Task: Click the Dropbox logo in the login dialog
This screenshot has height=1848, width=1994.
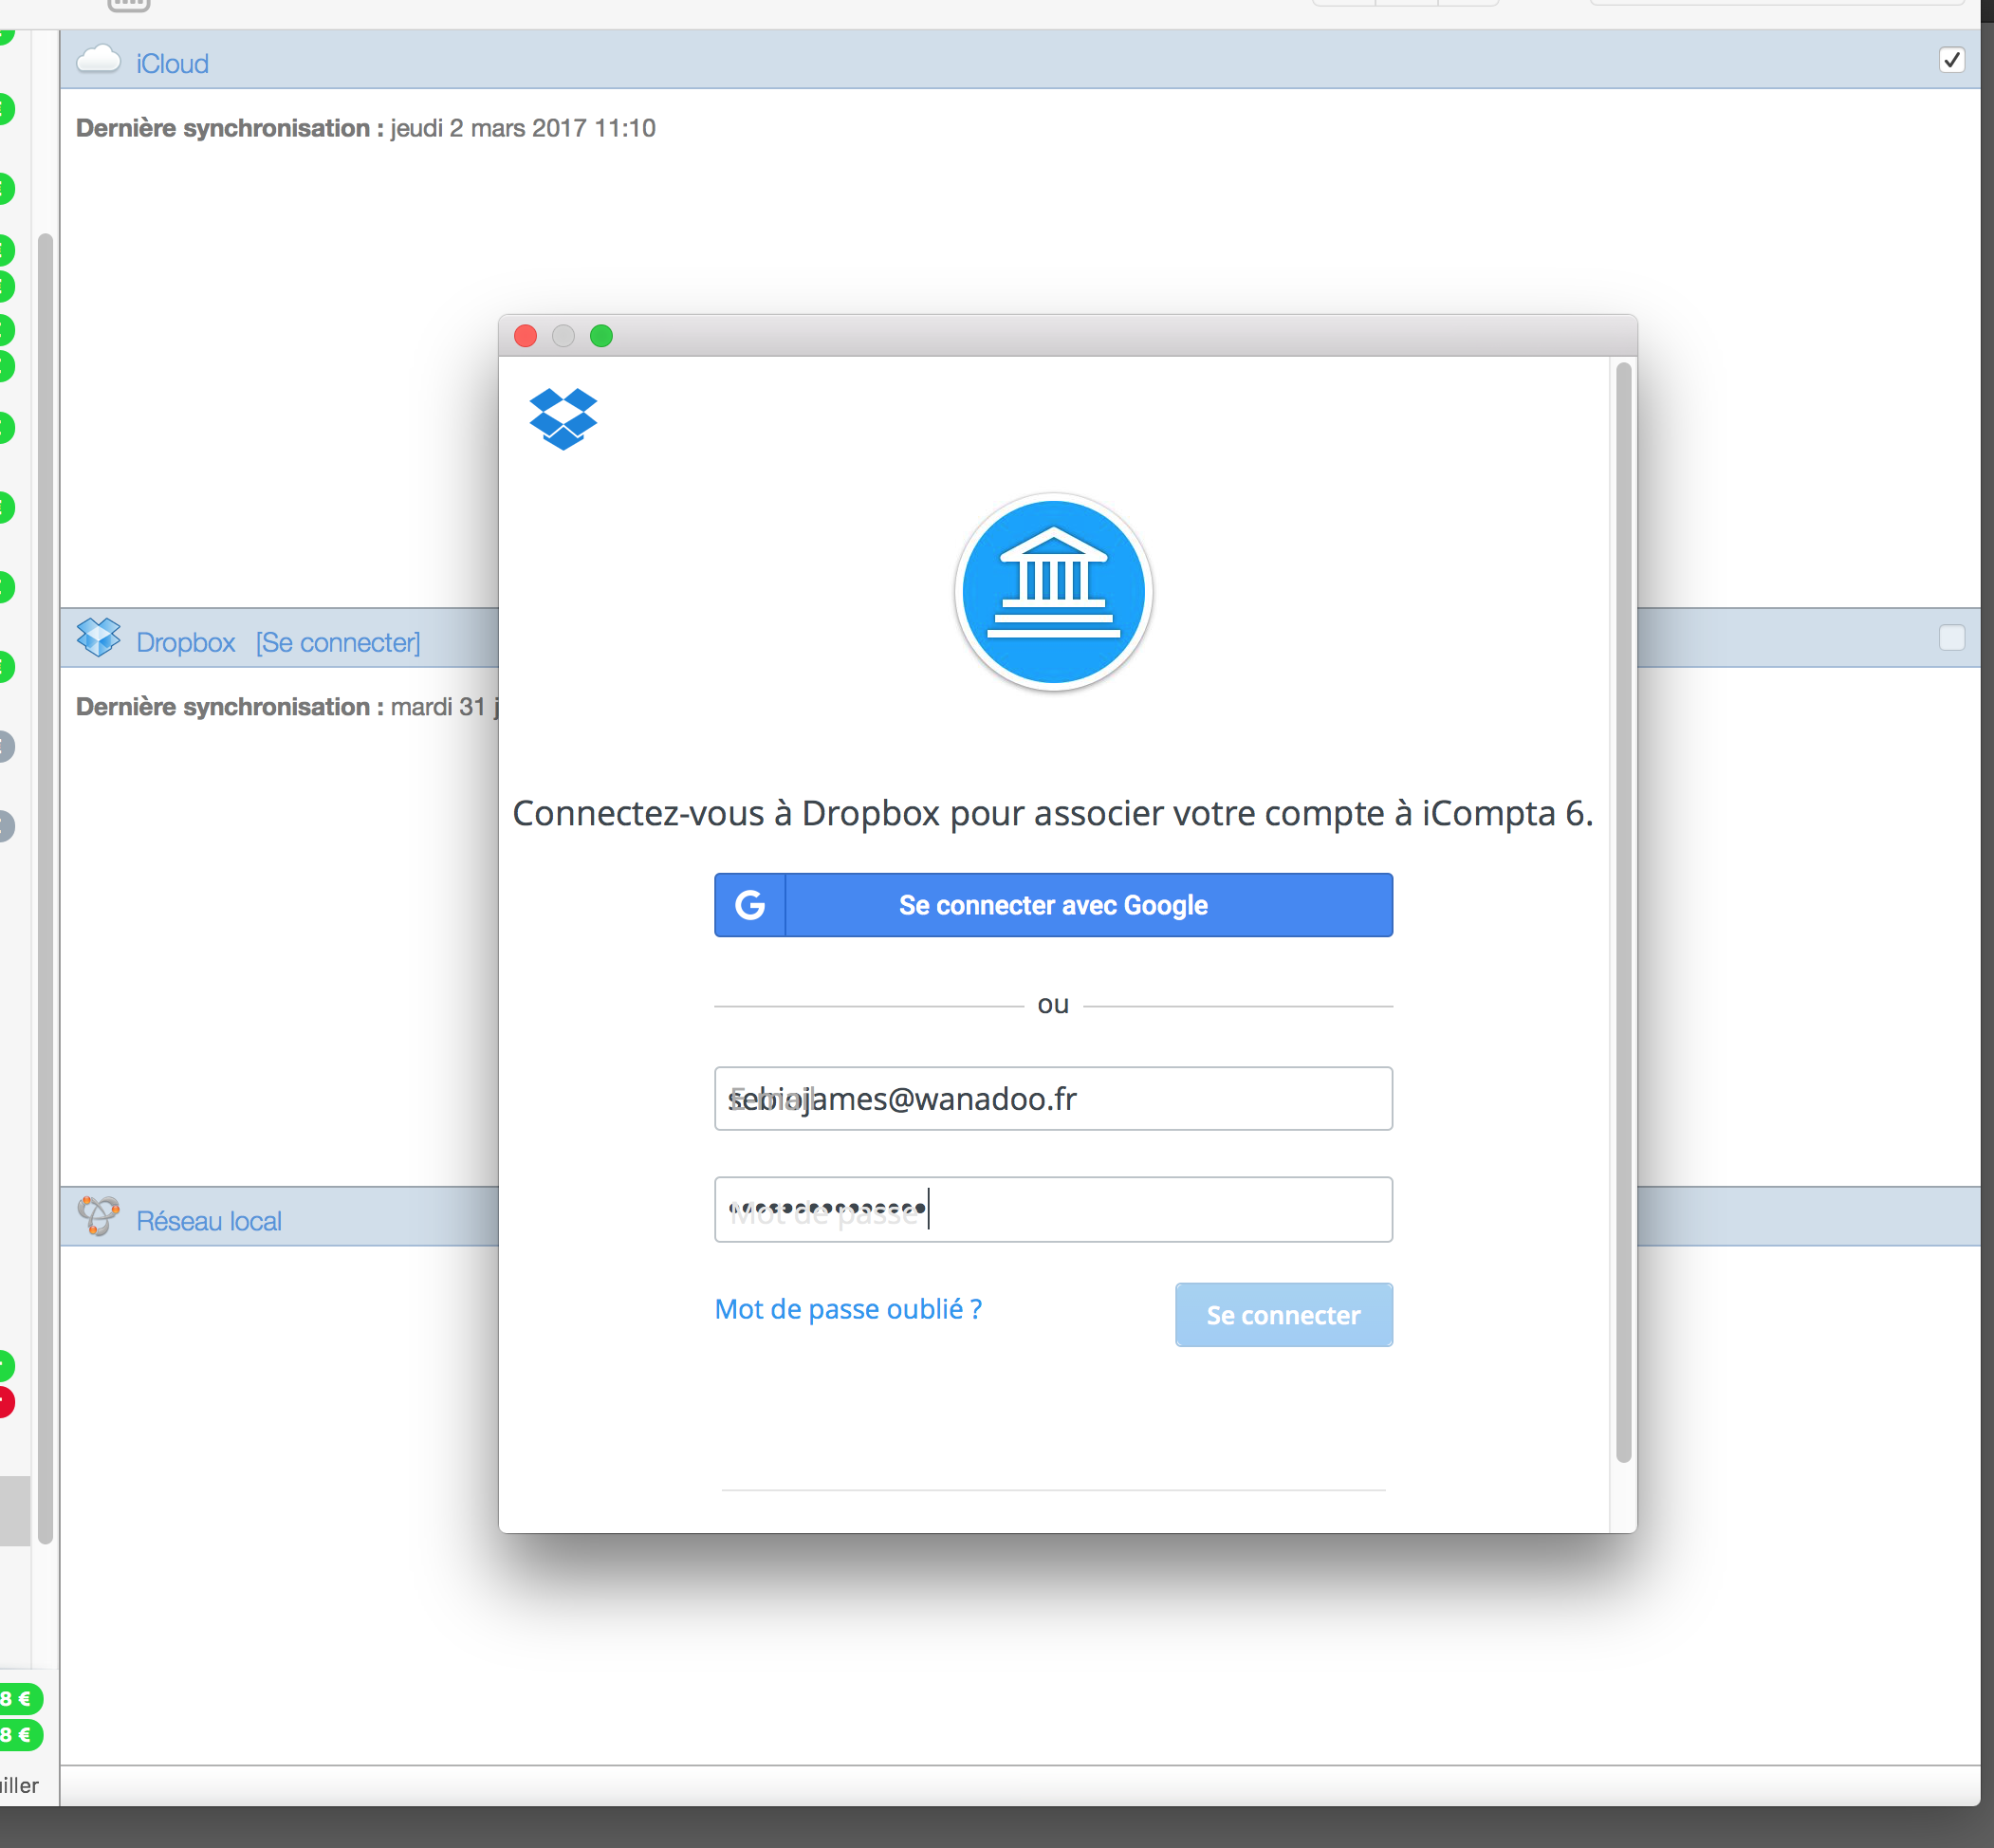Action: 563,419
